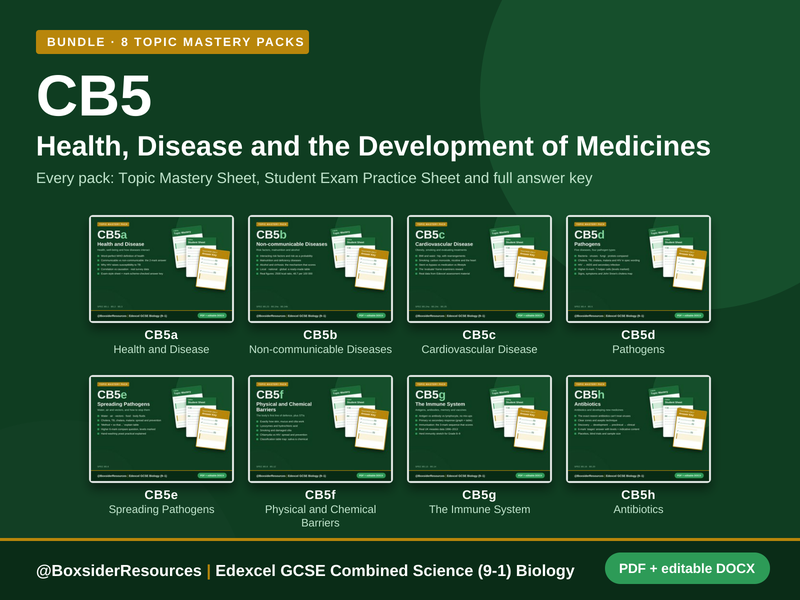Viewport: 800px width, 600px height.
Task: Click the stacked sheets icon in CB5f card
Action: click(x=361, y=417)
